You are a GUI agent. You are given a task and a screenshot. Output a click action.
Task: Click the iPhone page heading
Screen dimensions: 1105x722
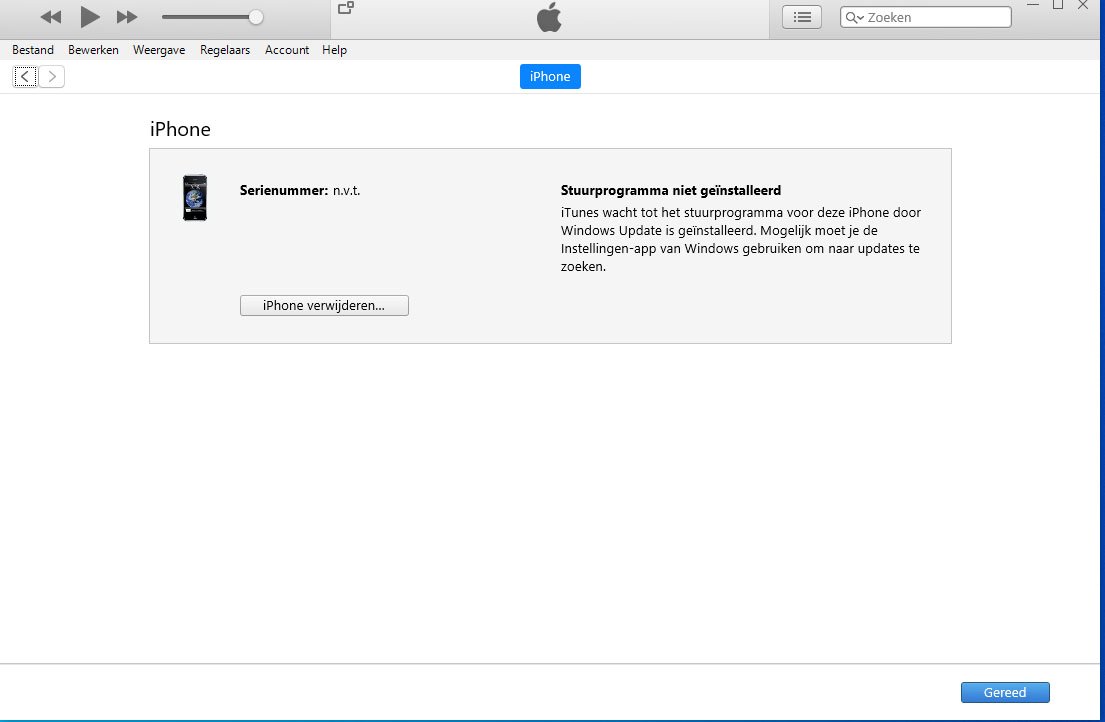point(180,129)
